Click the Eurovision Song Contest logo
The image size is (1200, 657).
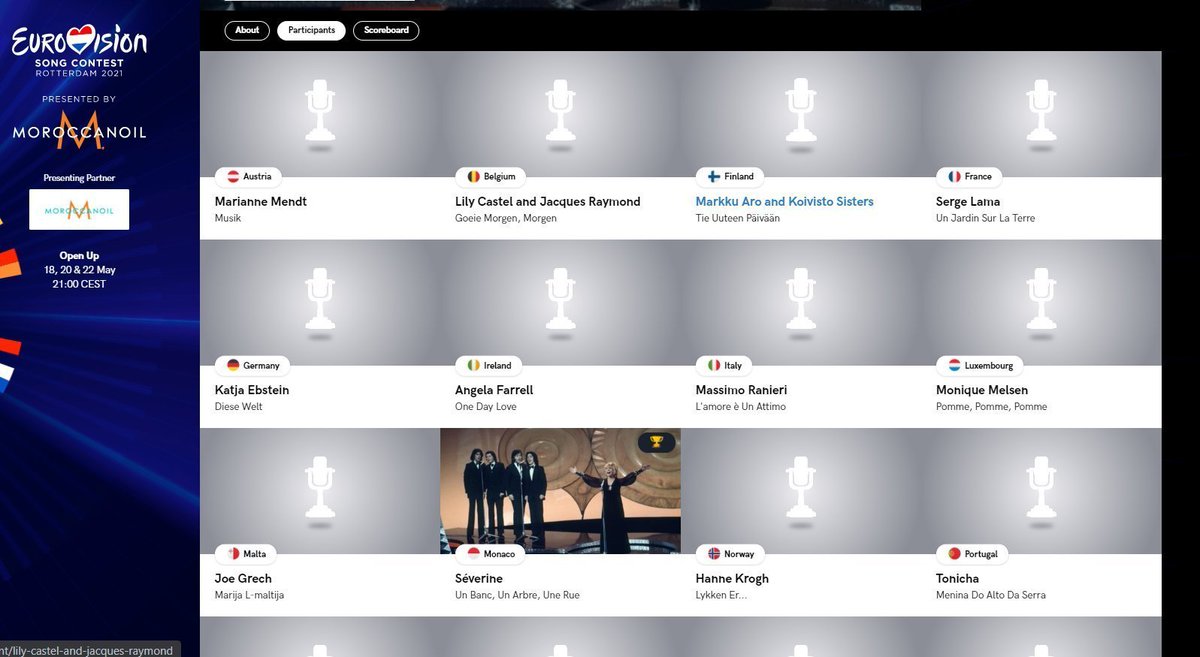click(79, 52)
